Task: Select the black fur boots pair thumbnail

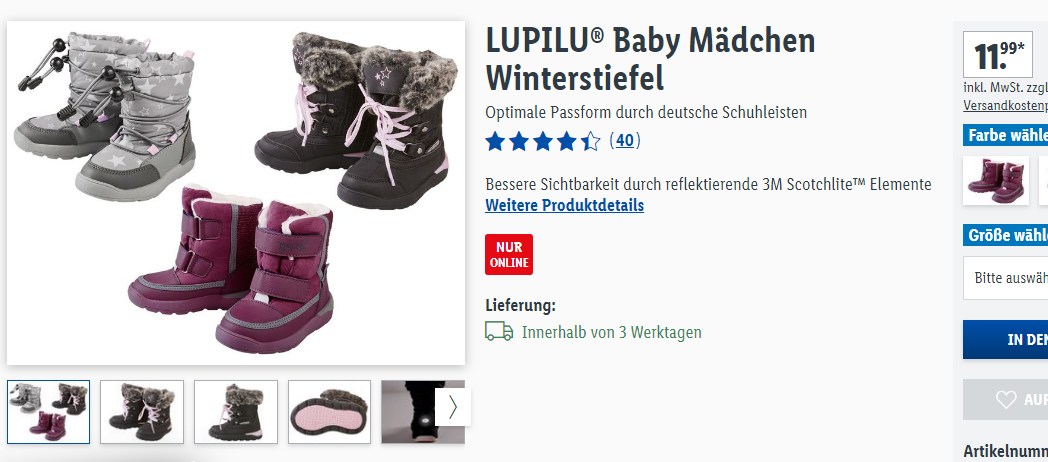Action: [x=142, y=412]
